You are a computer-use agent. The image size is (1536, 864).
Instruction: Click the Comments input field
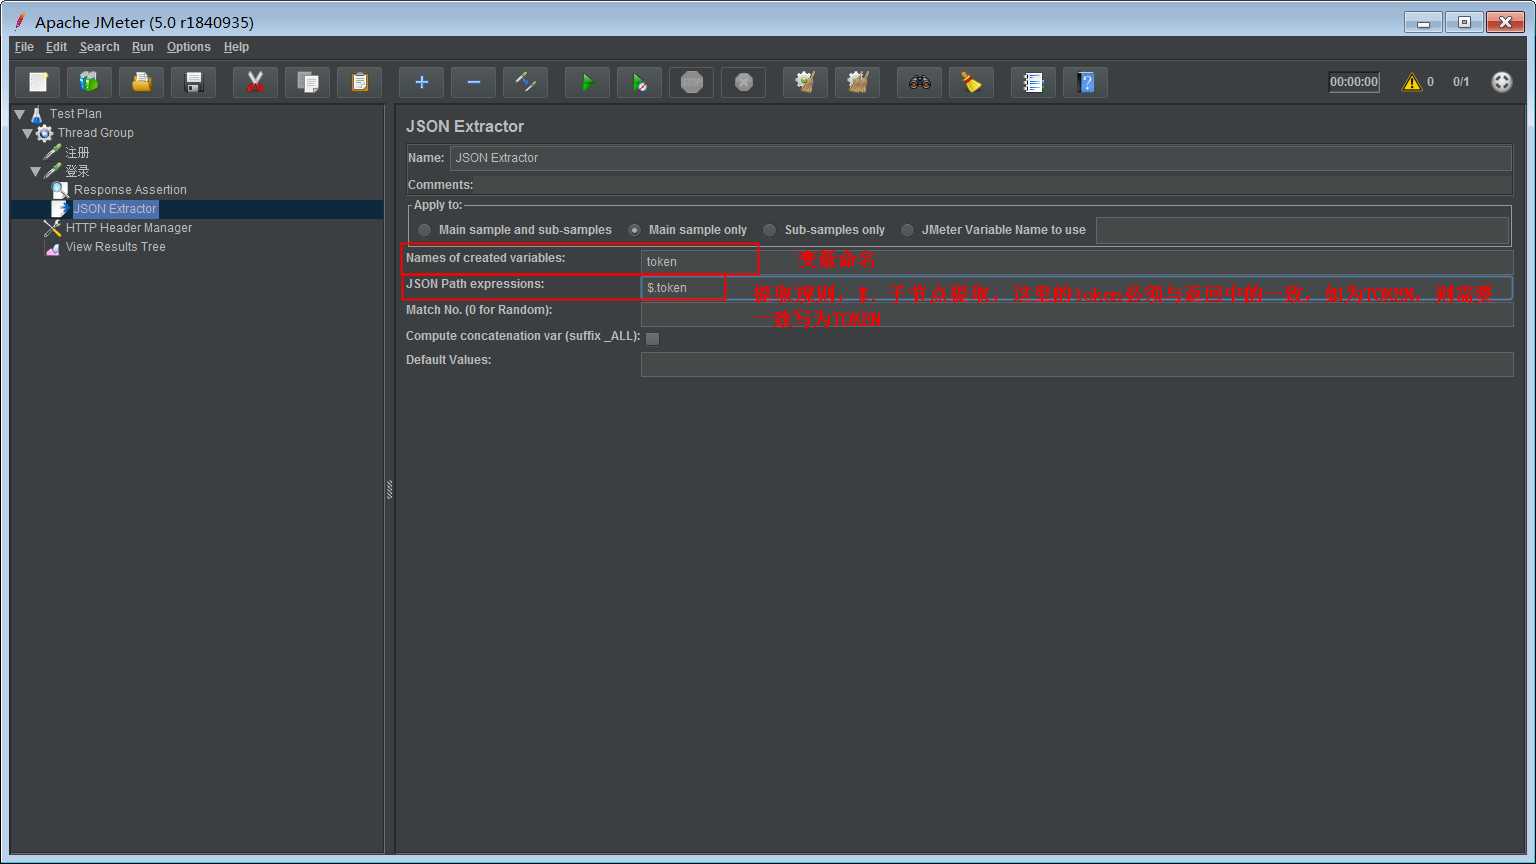click(992, 185)
